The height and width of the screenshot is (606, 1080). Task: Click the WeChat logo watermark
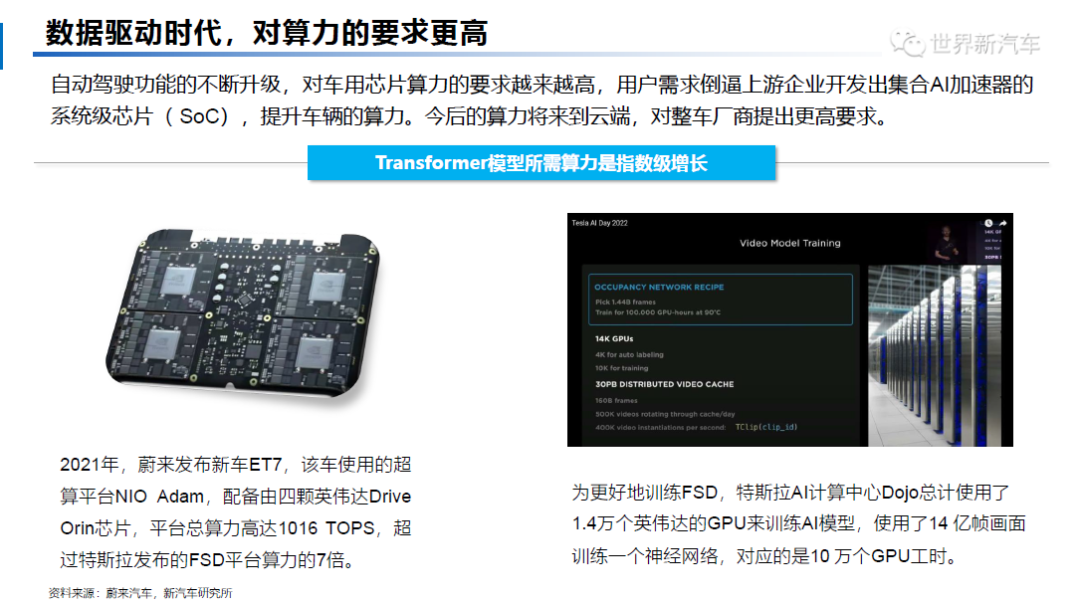coord(907,44)
